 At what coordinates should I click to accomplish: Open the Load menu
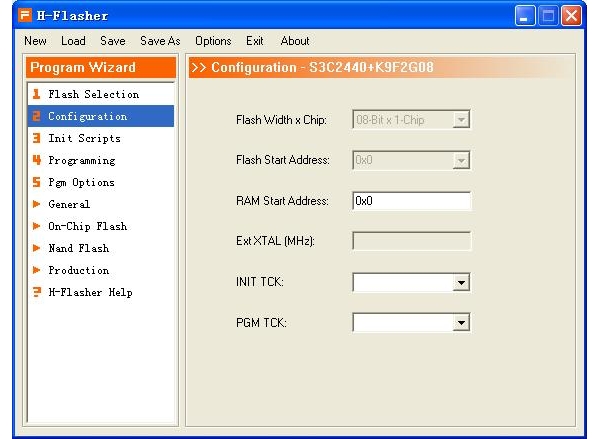coord(73,41)
